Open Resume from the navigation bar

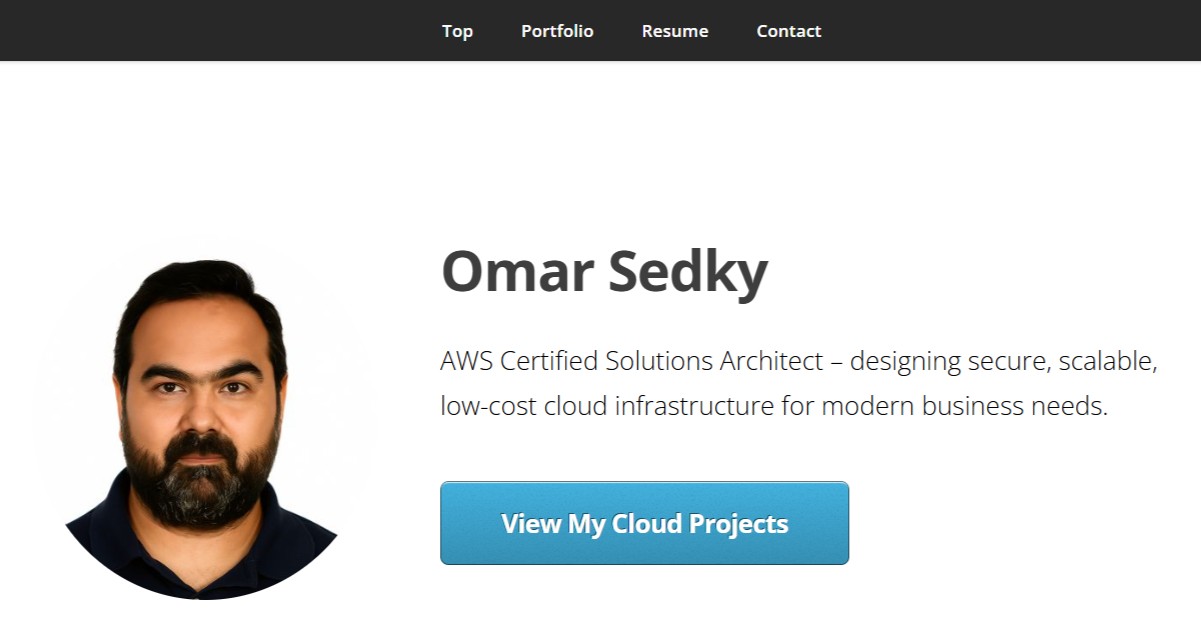point(675,31)
